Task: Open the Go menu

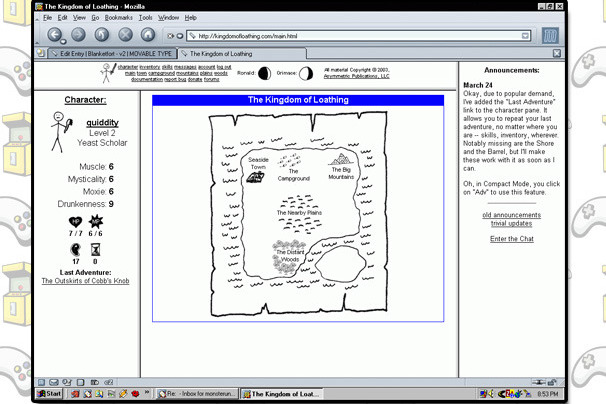Action: click(x=95, y=18)
